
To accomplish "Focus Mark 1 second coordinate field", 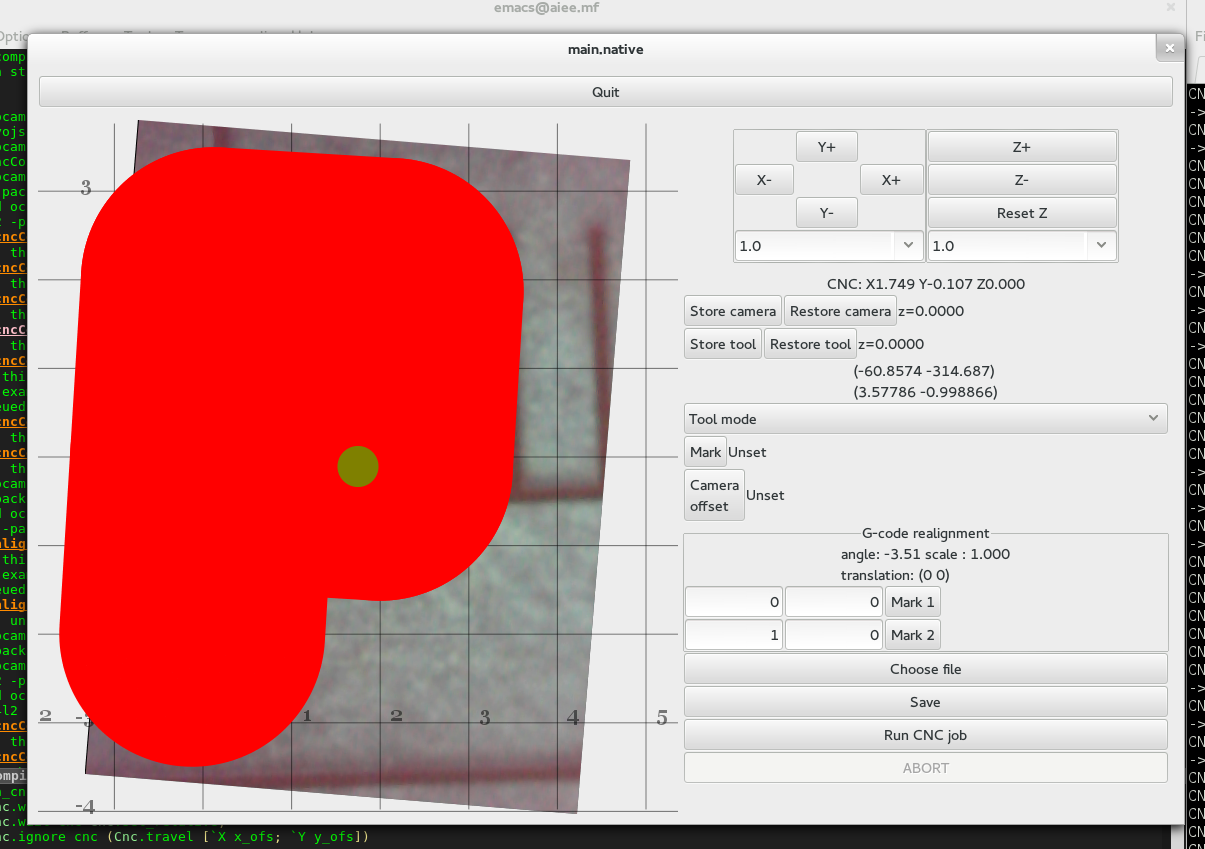I will point(834,602).
